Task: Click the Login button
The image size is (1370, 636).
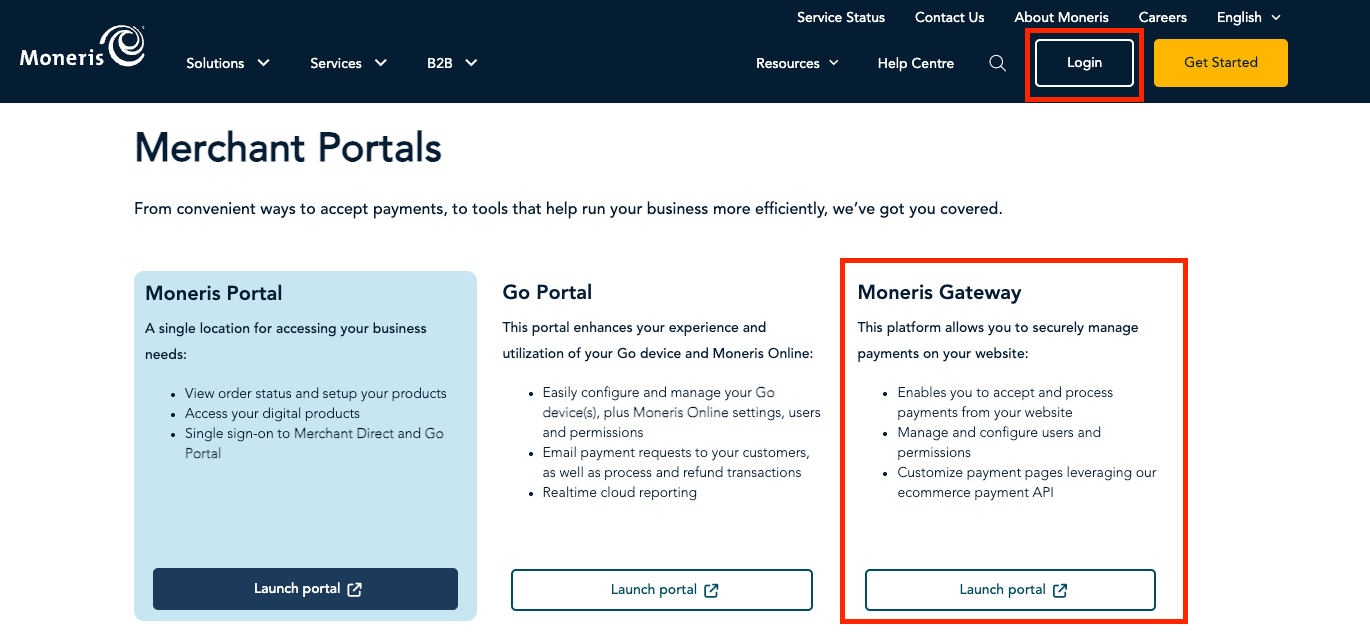Action: click(x=1084, y=63)
